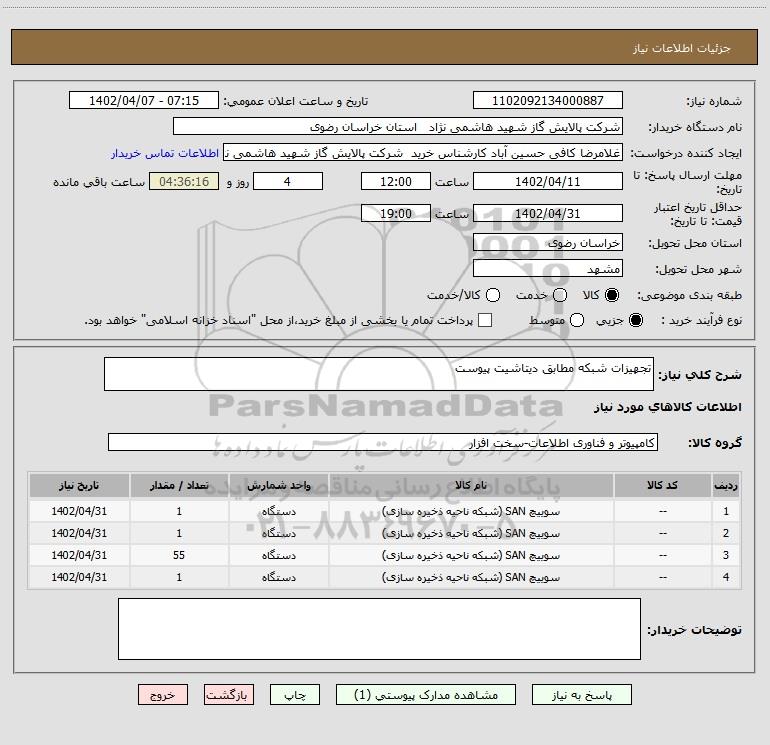Select row 2 سوییچ SAN item name
Screen dimensions: 770x745
[x=471, y=533]
